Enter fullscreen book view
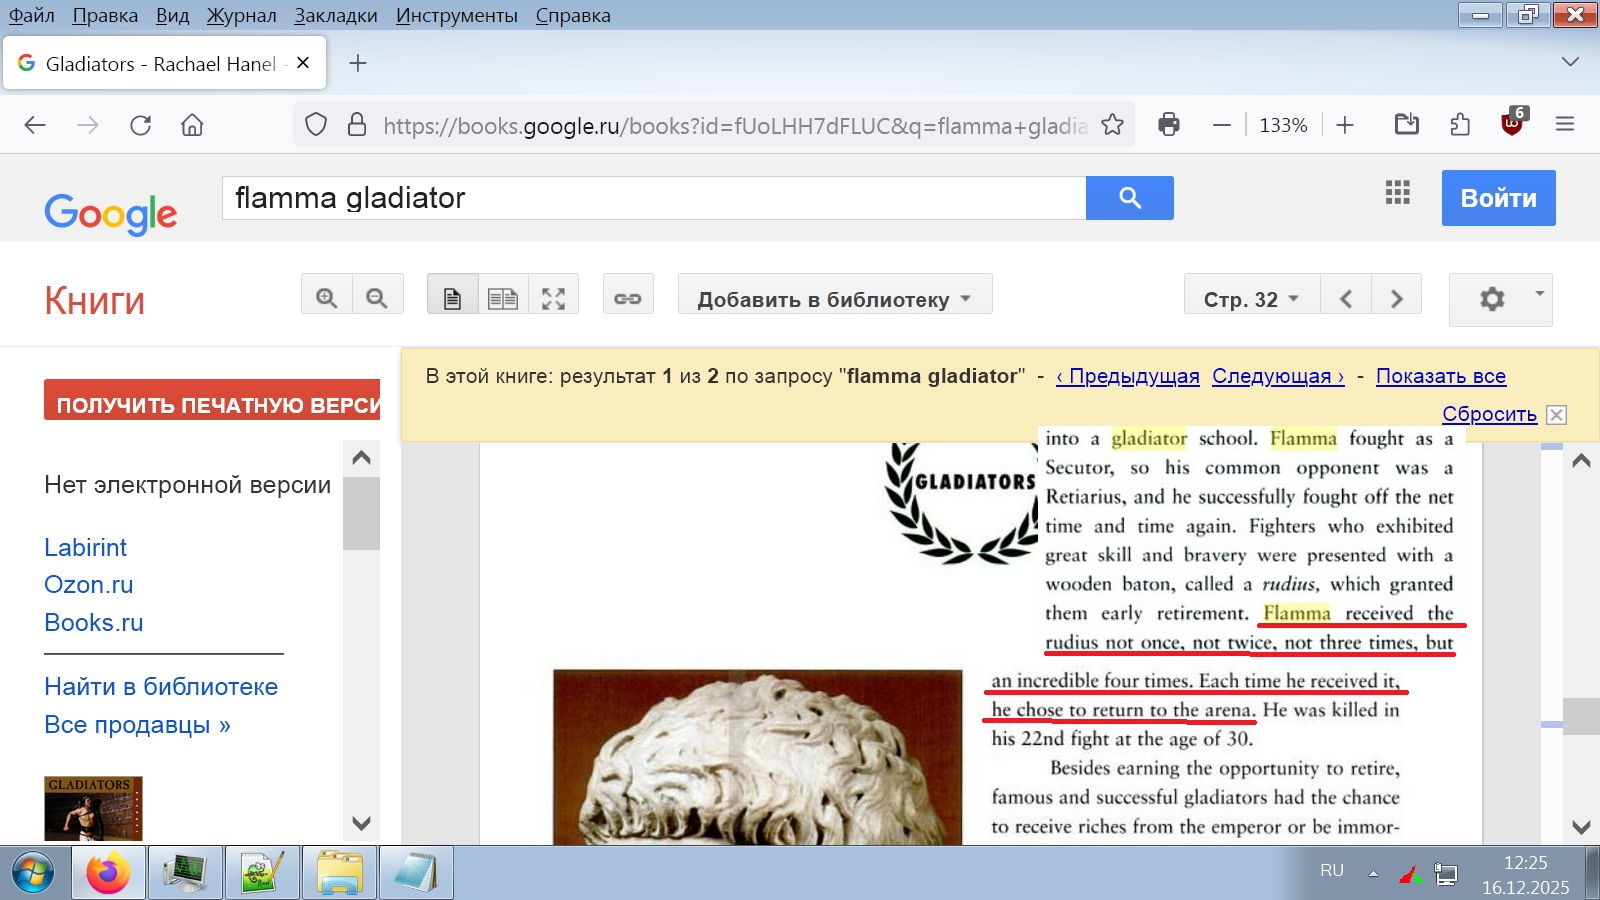 tap(553, 298)
